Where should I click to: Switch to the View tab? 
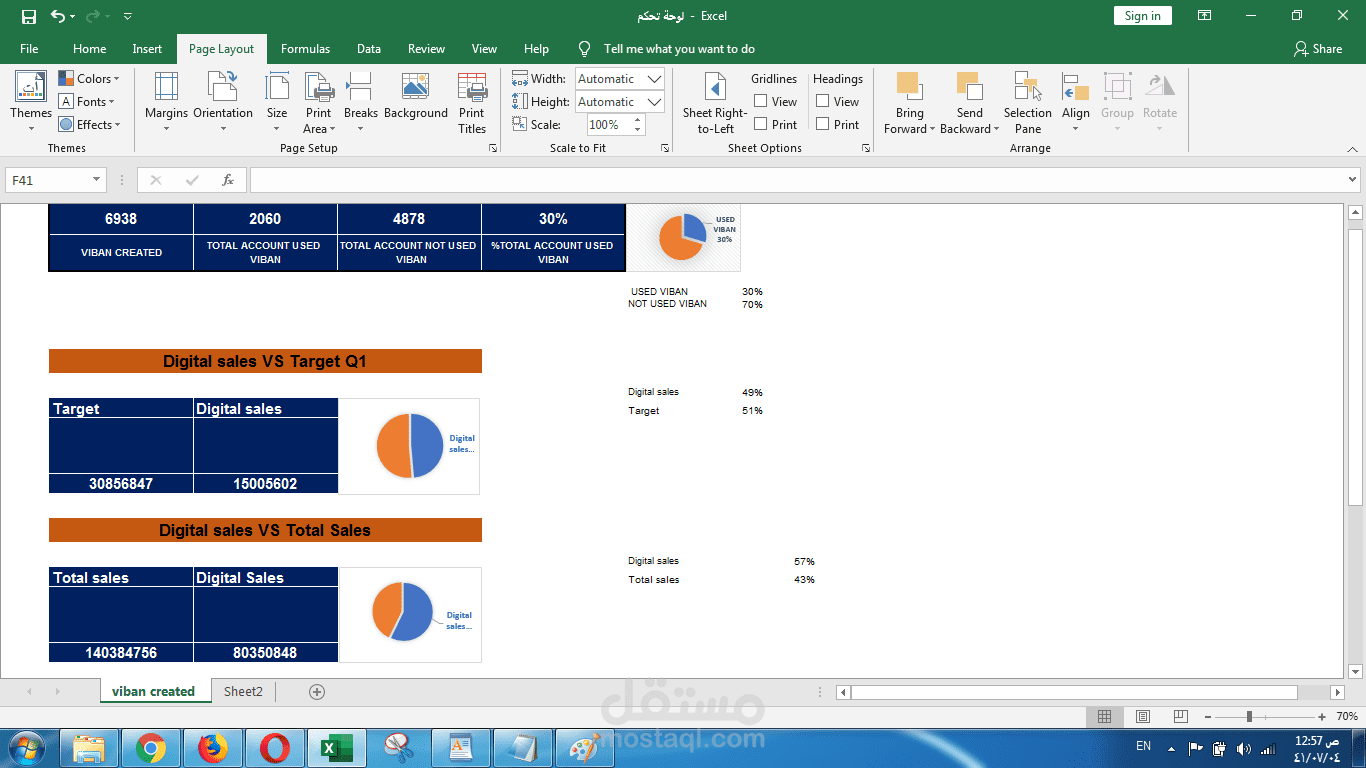[x=484, y=49]
